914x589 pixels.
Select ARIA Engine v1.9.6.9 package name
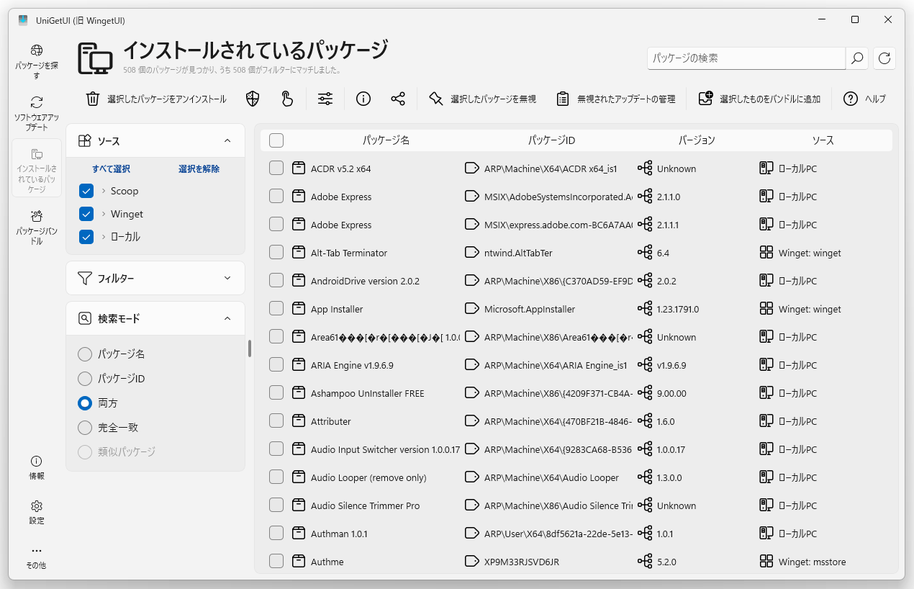click(x=352, y=365)
